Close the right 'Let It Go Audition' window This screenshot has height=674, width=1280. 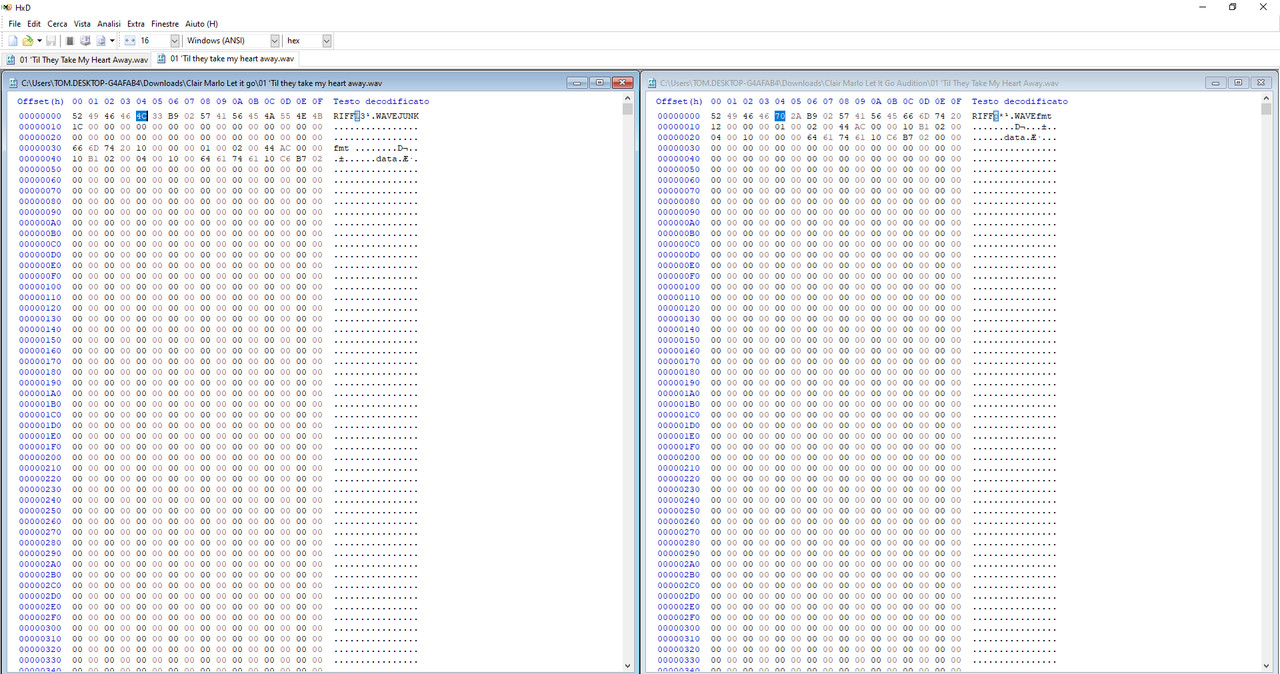point(1261,83)
